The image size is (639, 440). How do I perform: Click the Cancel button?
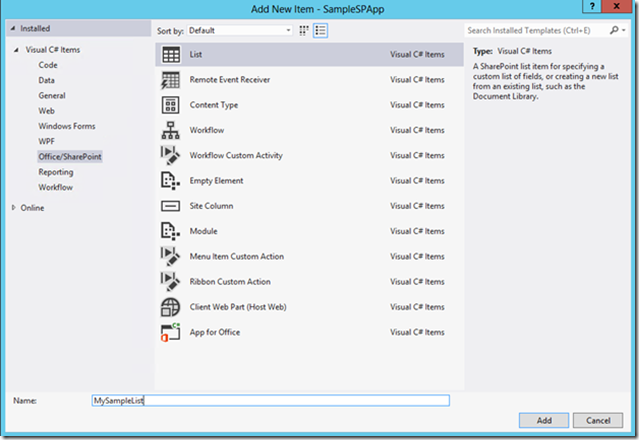click(598, 420)
